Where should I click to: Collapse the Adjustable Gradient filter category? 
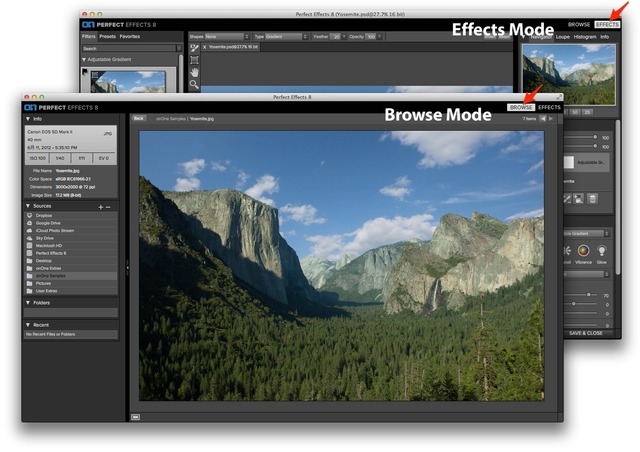point(84,60)
